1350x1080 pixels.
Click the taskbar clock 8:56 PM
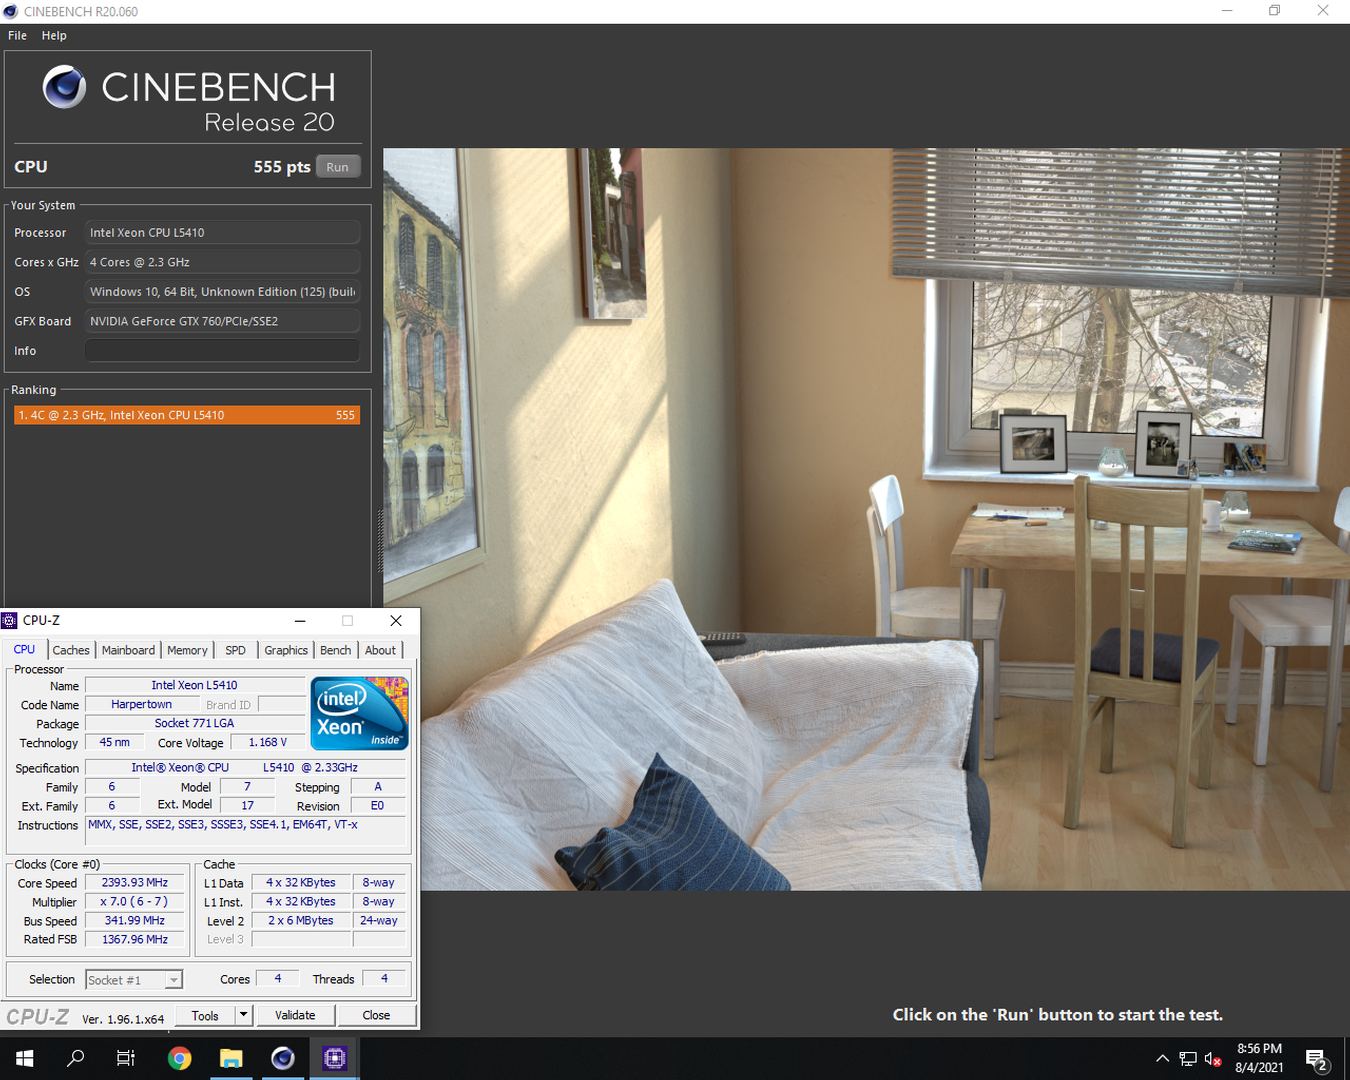(1259, 1058)
